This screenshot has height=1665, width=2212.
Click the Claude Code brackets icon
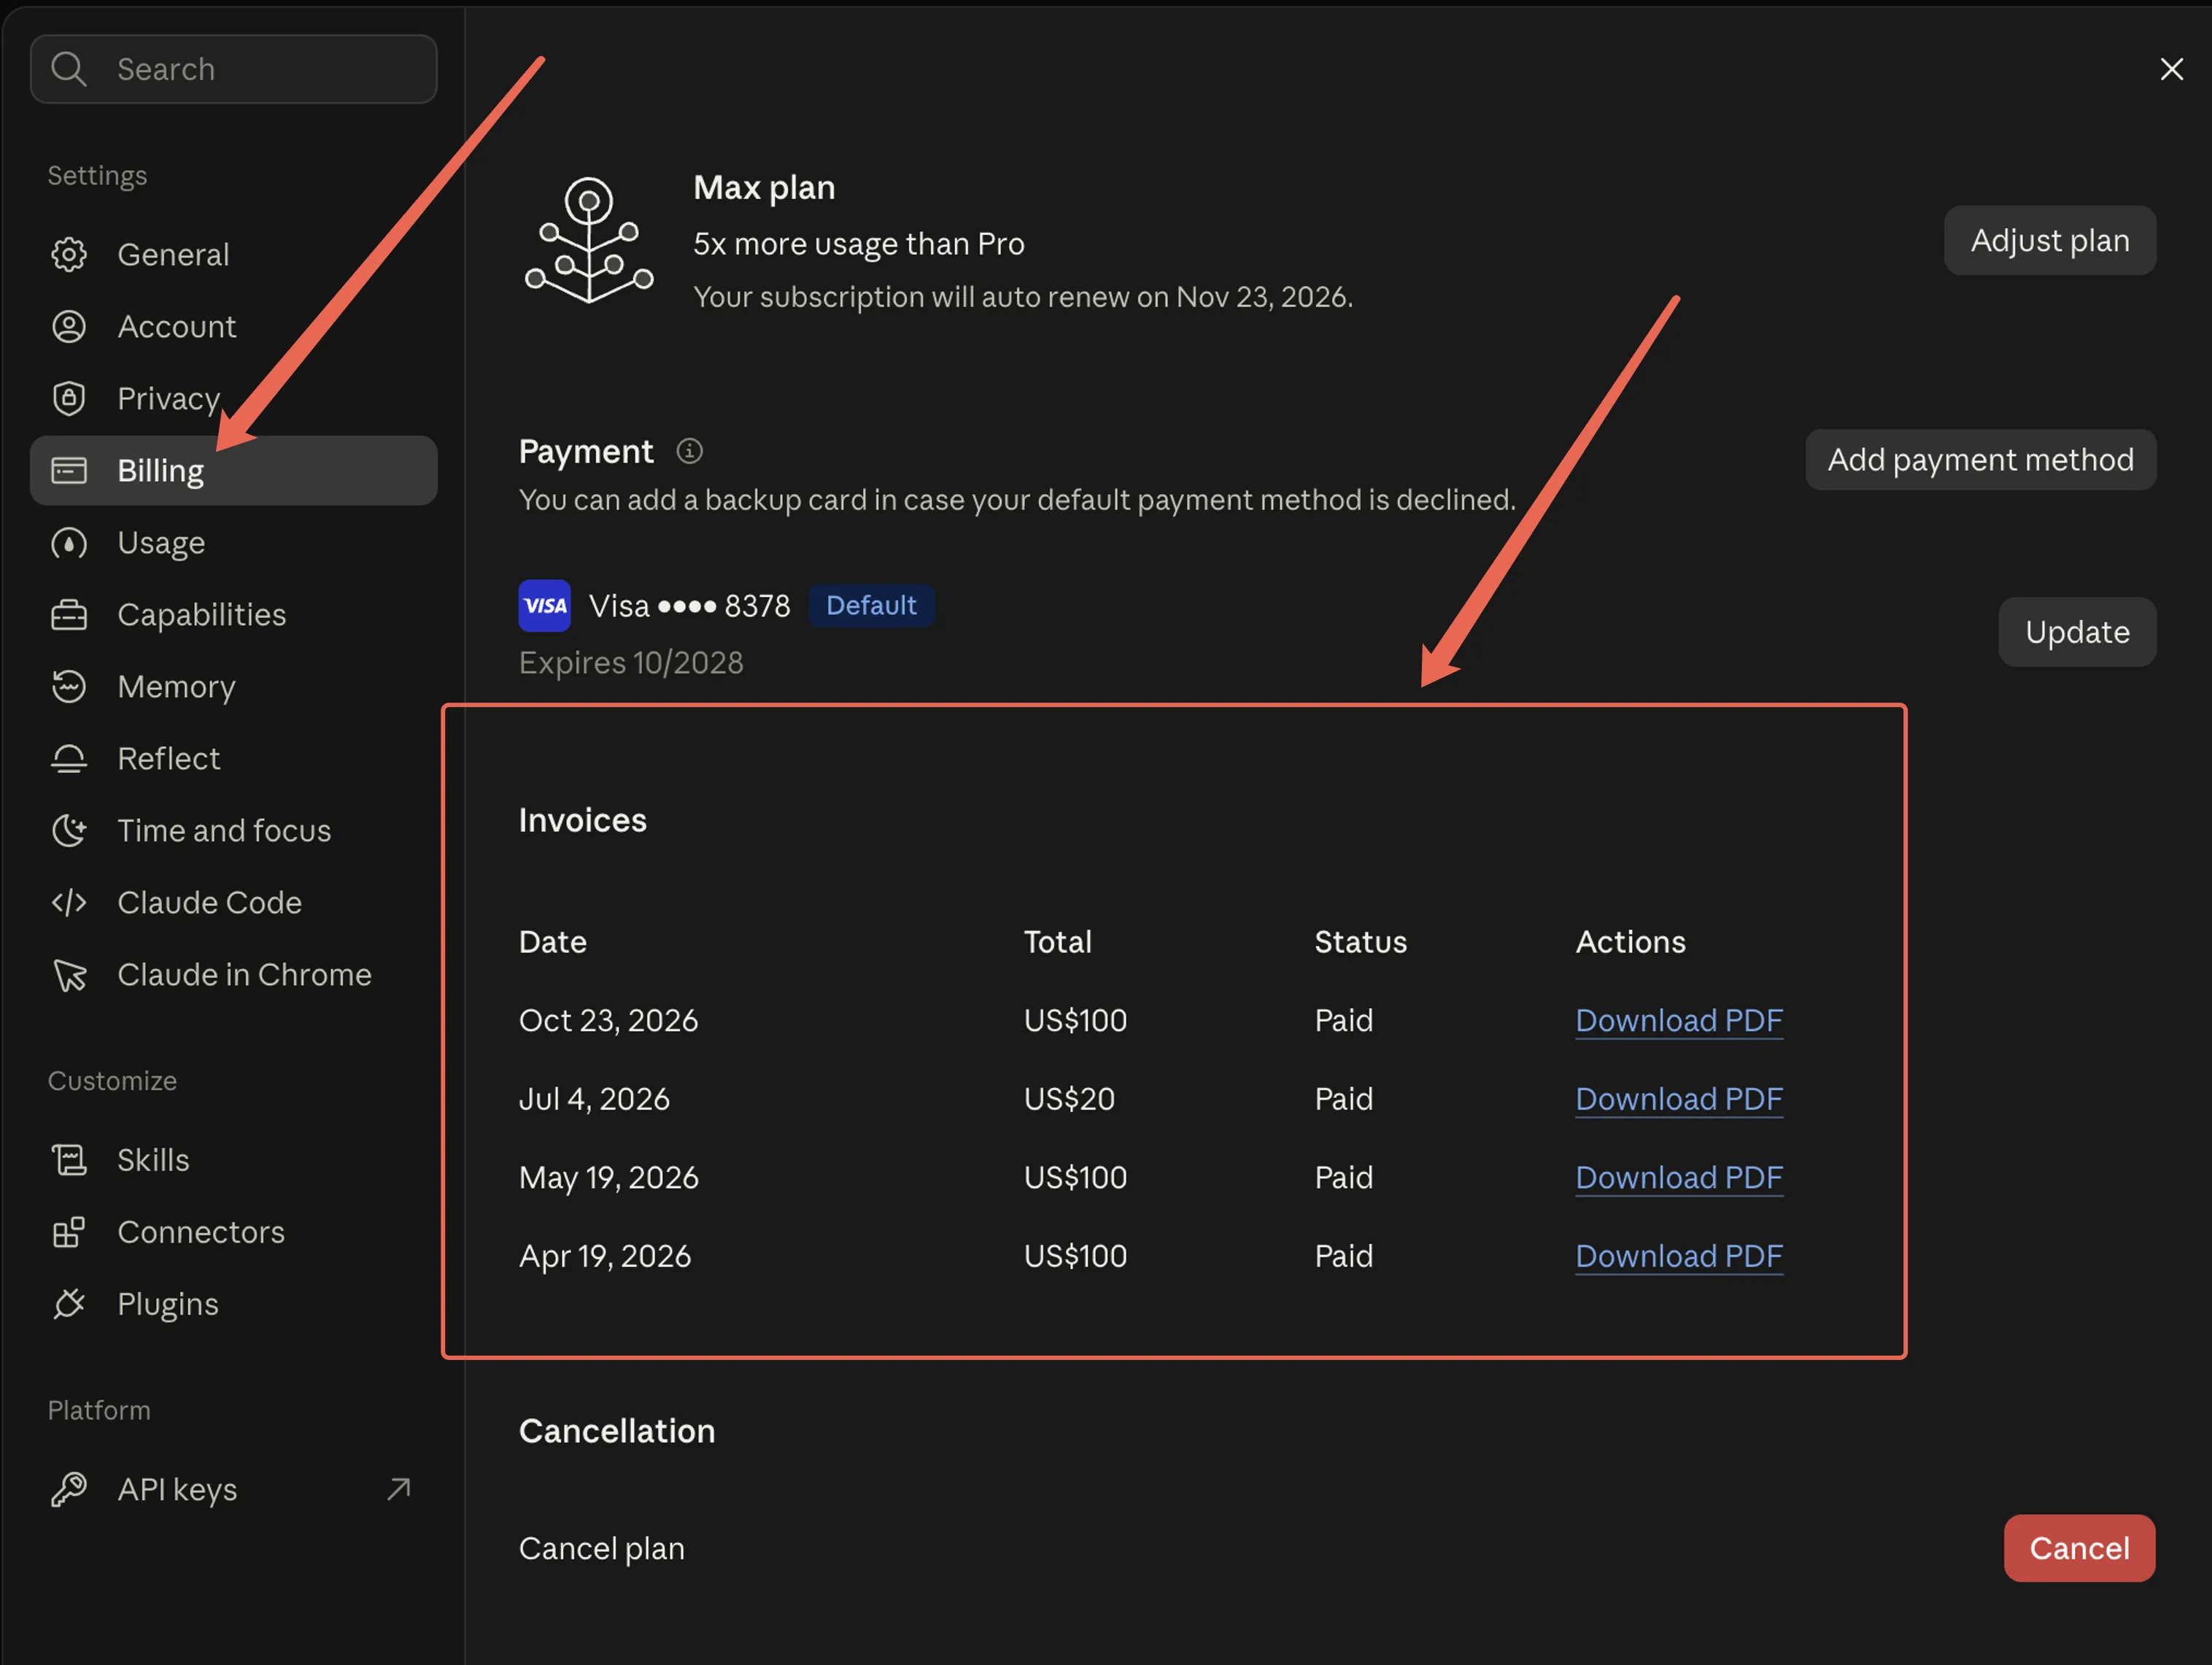[69, 903]
